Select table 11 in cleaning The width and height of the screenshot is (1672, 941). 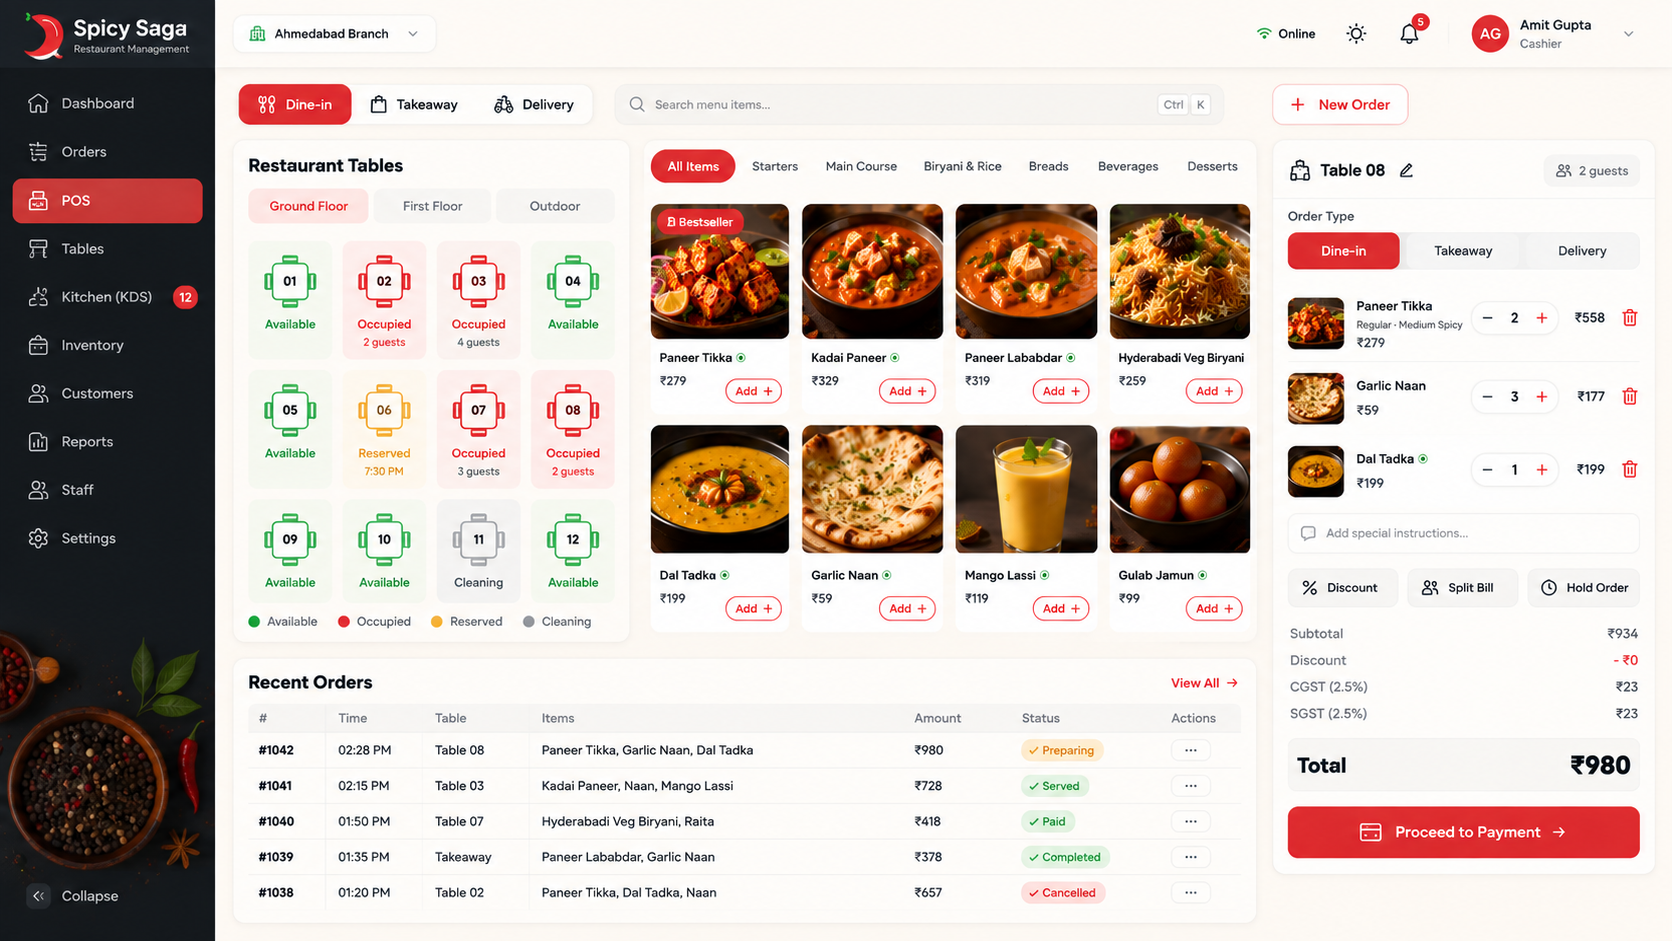(x=478, y=550)
